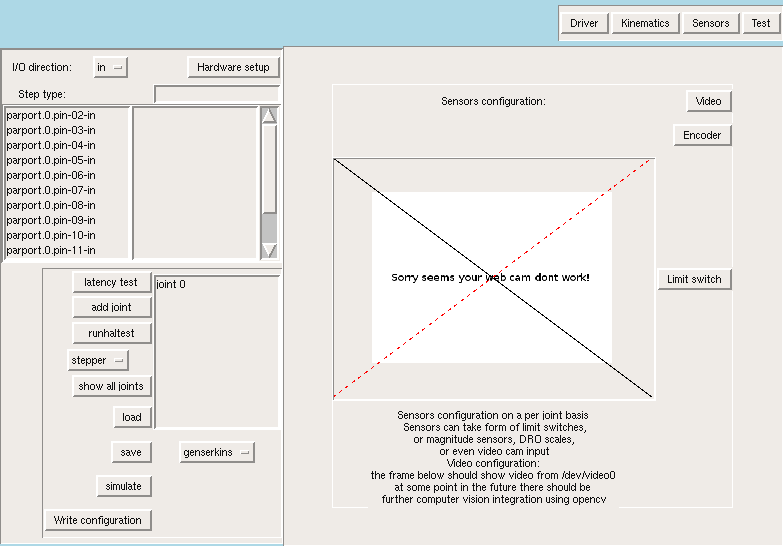This screenshot has width=783, height=546.
Task: Open the Driver tab
Action: point(584,23)
